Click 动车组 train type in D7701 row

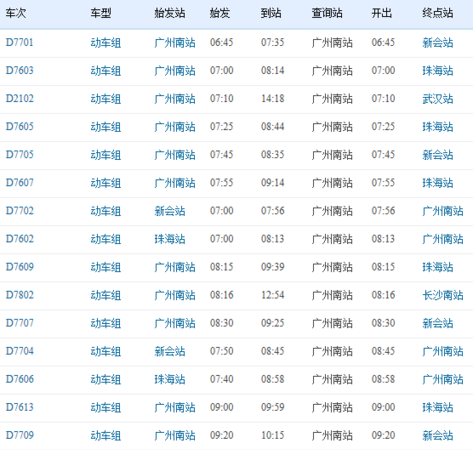pyautogui.click(x=106, y=43)
